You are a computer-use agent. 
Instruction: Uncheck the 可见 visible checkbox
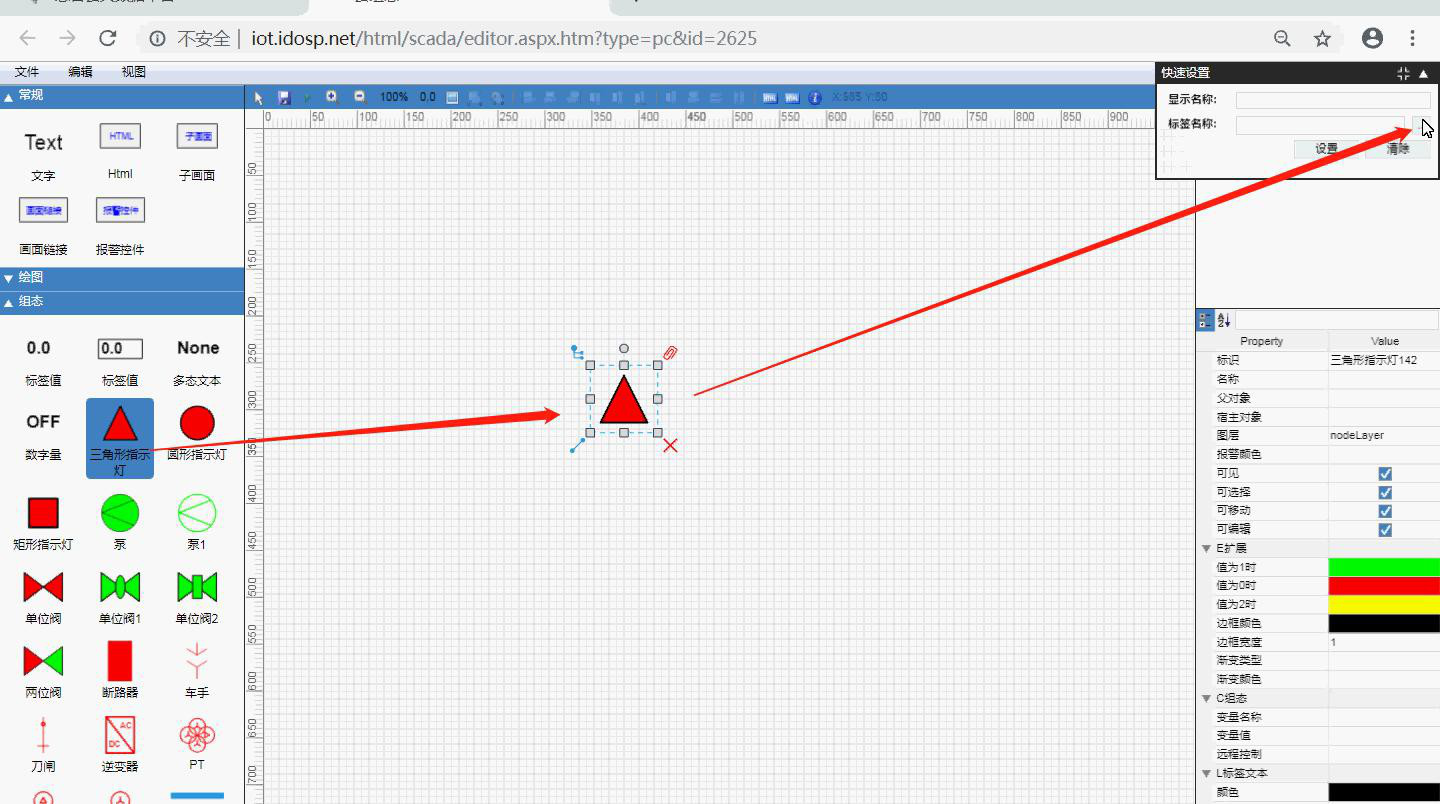pos(1385,473)
